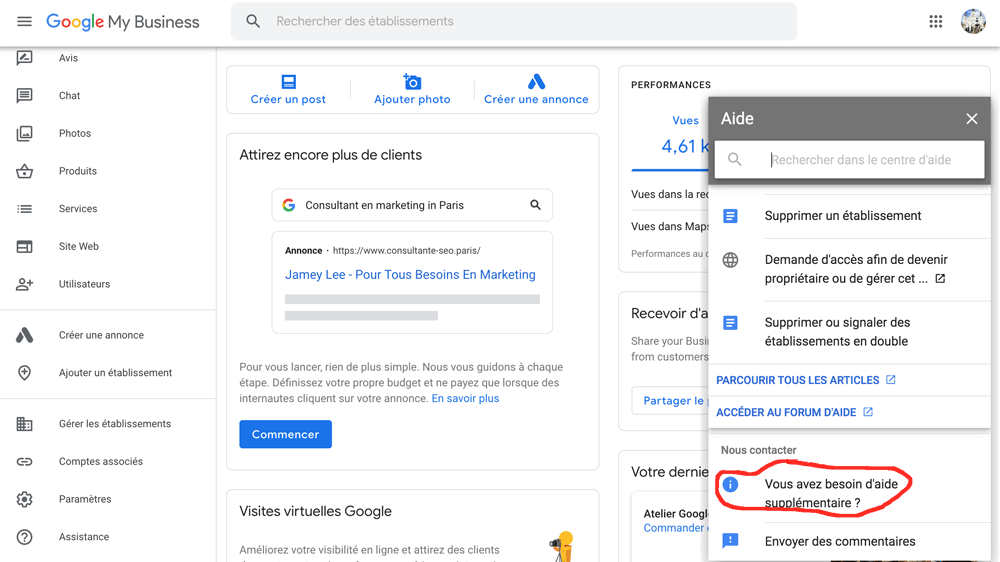This screenshot has width=1000, height=562.
Task: Click the document icon for Supprimer un établissement
Action: pos(730,216)
